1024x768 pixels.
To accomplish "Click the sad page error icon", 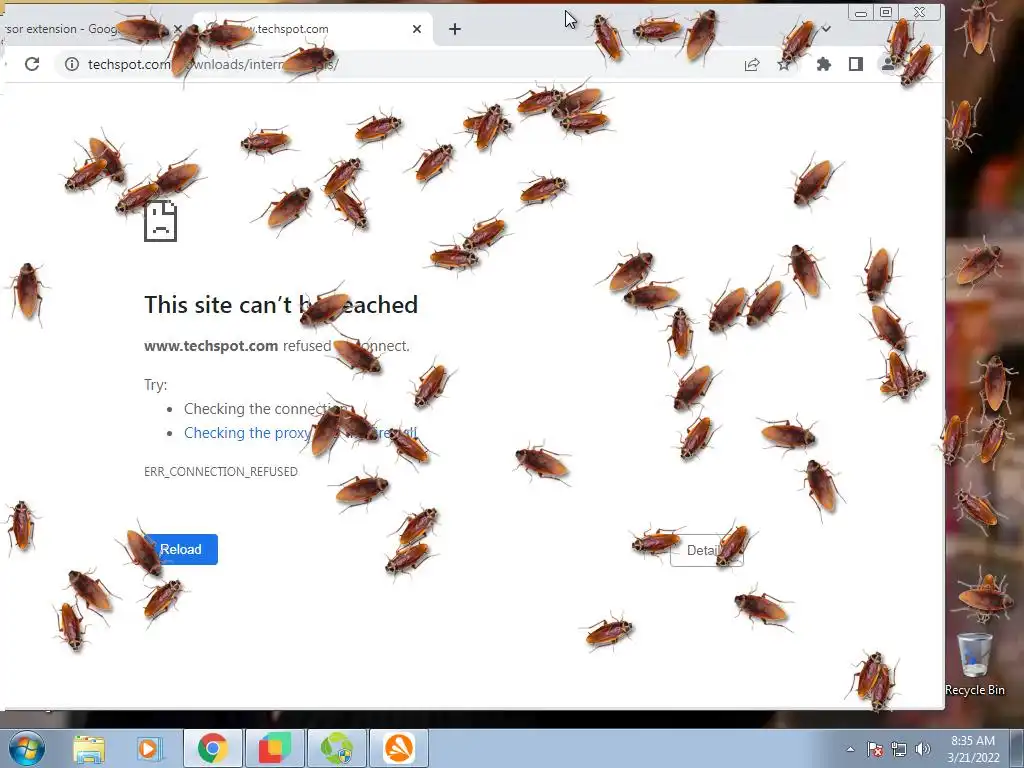I will (x=161, y=221).
